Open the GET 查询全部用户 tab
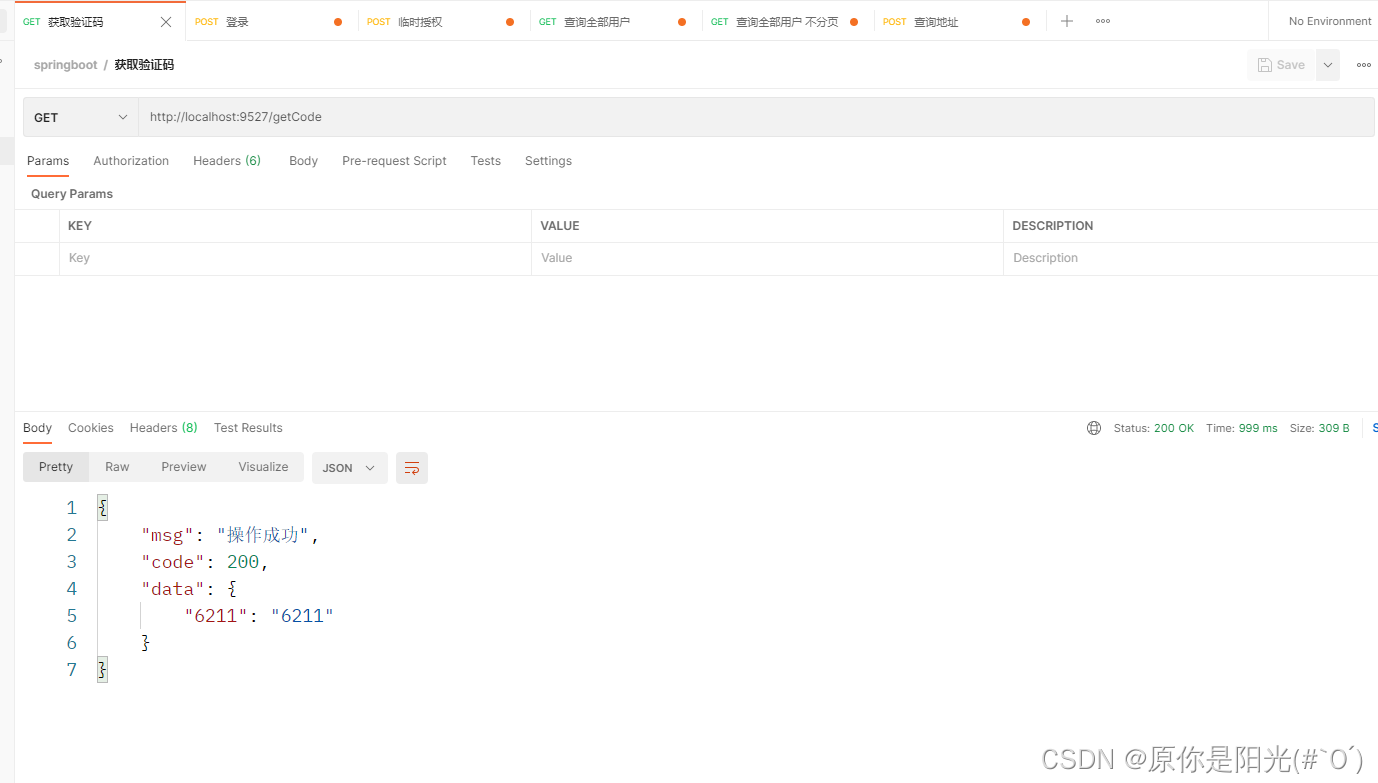This screenshot has width=1378, height=783. coord(616,22)
